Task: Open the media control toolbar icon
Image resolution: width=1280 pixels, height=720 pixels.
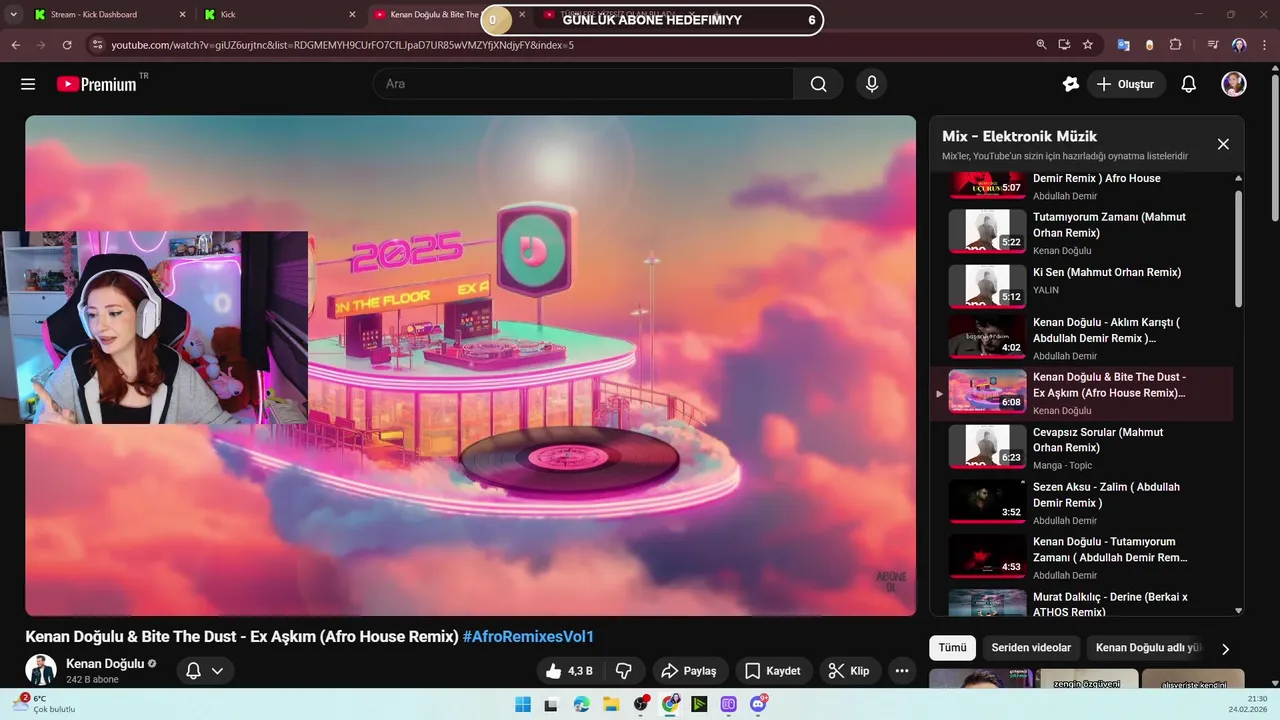Action: 1213,45
